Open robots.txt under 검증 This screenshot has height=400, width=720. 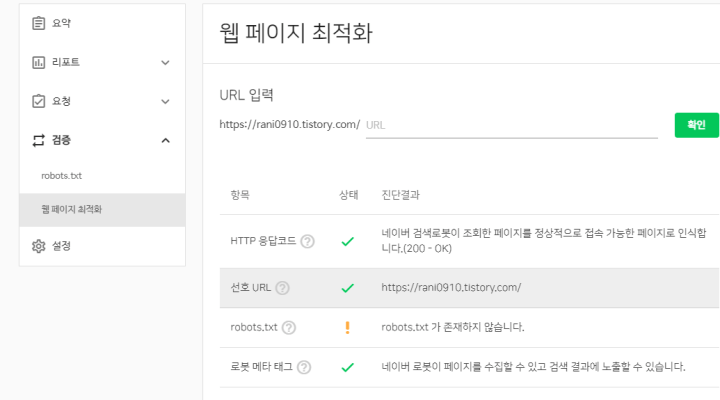pyautogui.click(x=62, y=175)
